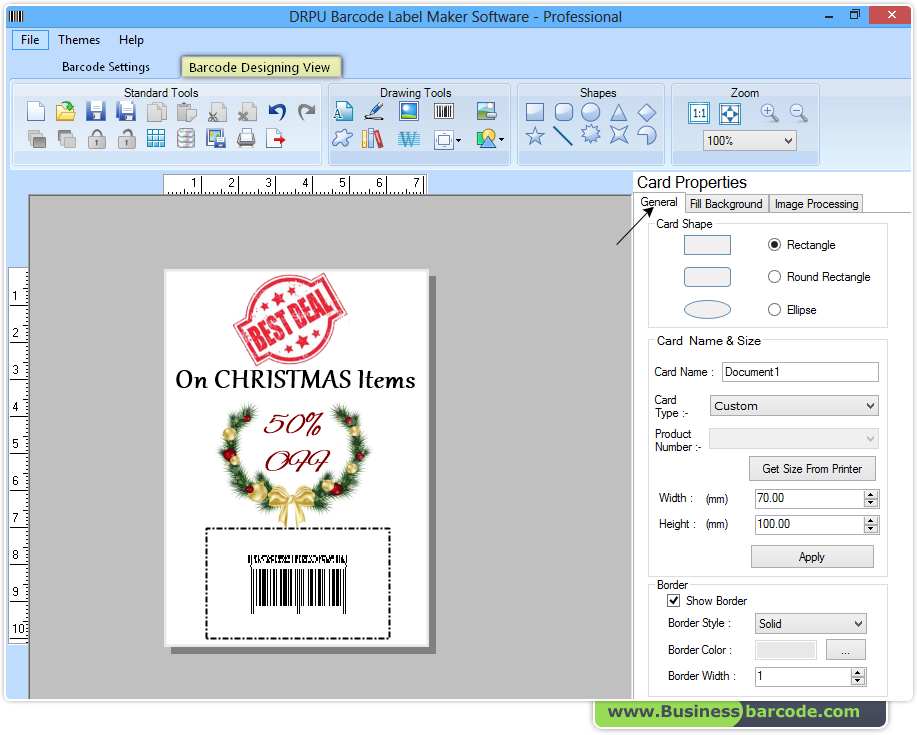Redo the last undone action

click(x=306, y=111)
